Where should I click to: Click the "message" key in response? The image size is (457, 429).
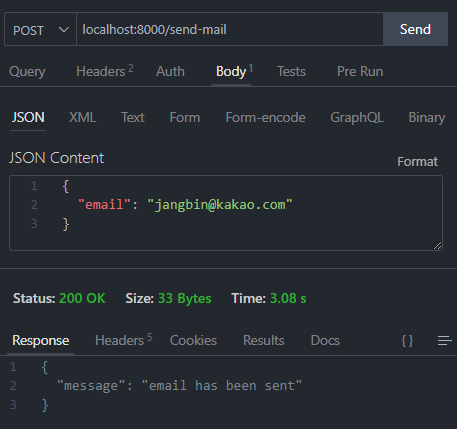point(91,386)
